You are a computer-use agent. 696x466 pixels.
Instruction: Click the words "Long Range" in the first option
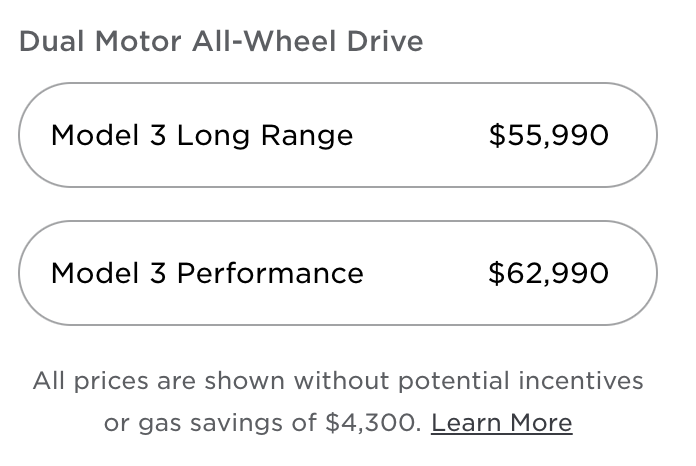coord(265,135)
